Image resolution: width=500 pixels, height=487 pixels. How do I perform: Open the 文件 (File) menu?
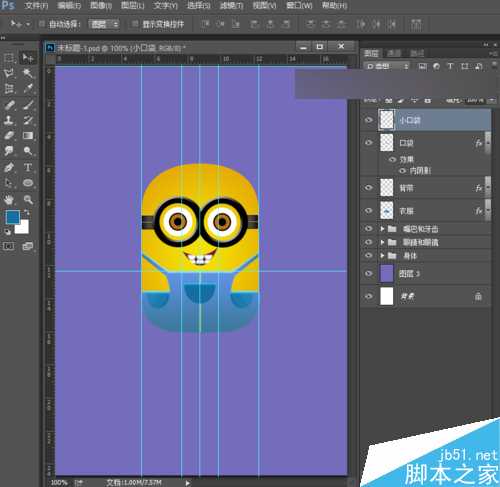[x=37, y=6]
